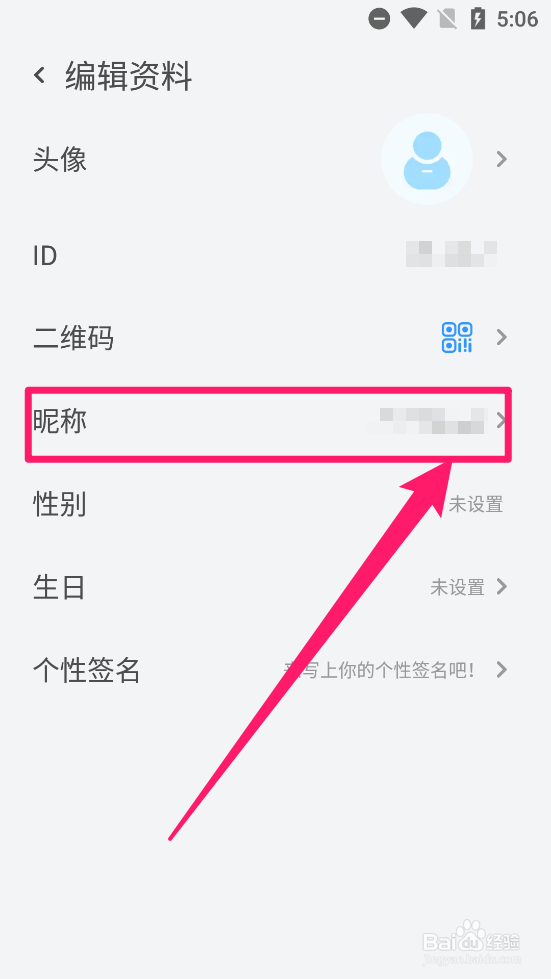Expand the chevron in the 头像 row

coord(501,160)
